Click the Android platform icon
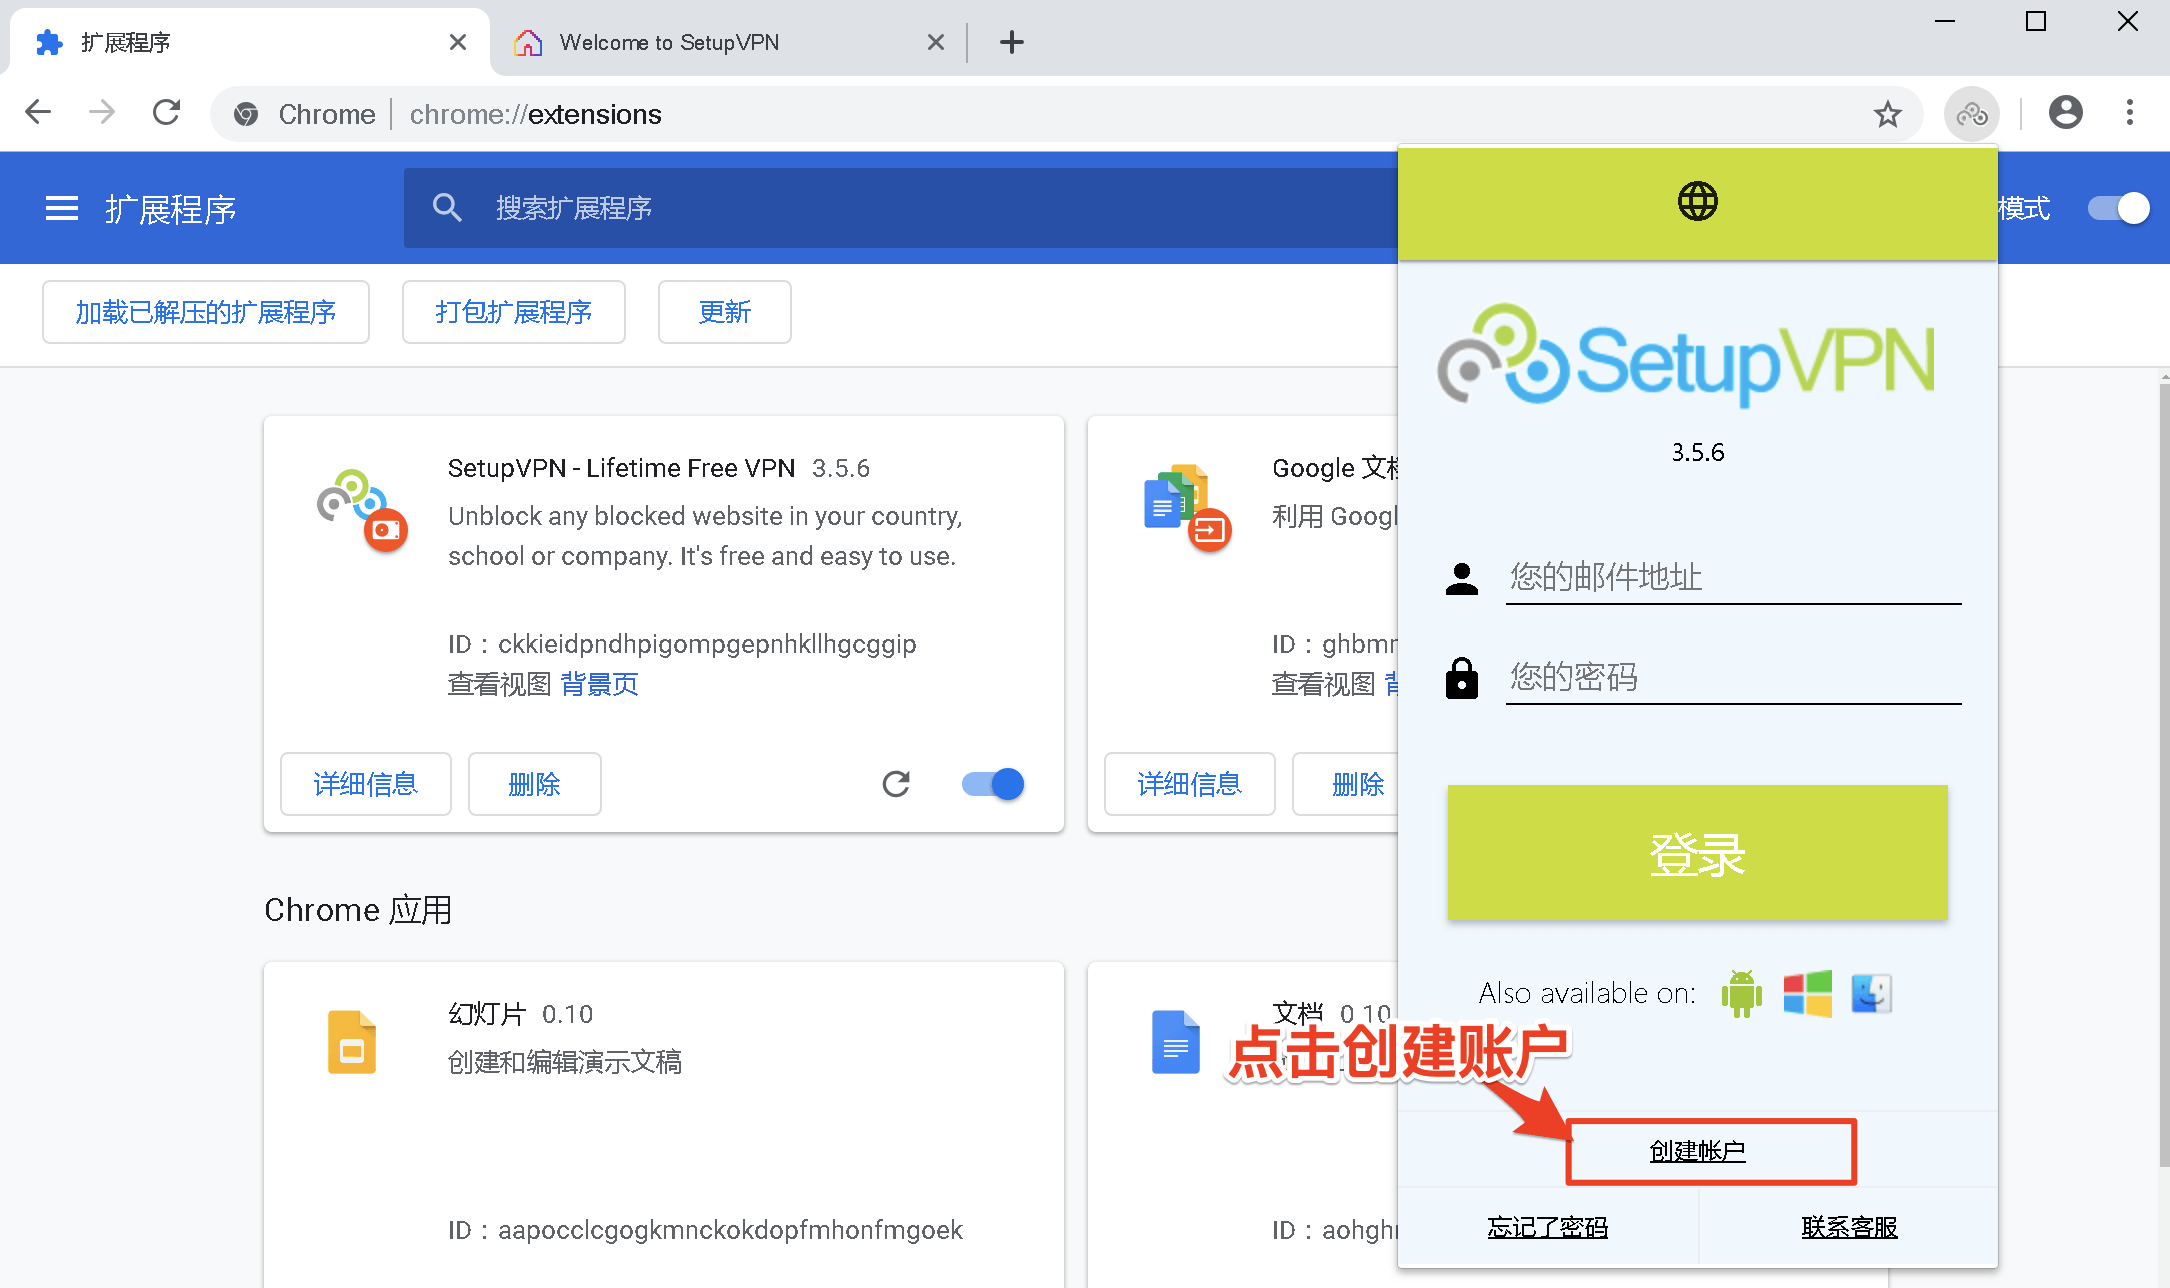 click(1741, 993)
